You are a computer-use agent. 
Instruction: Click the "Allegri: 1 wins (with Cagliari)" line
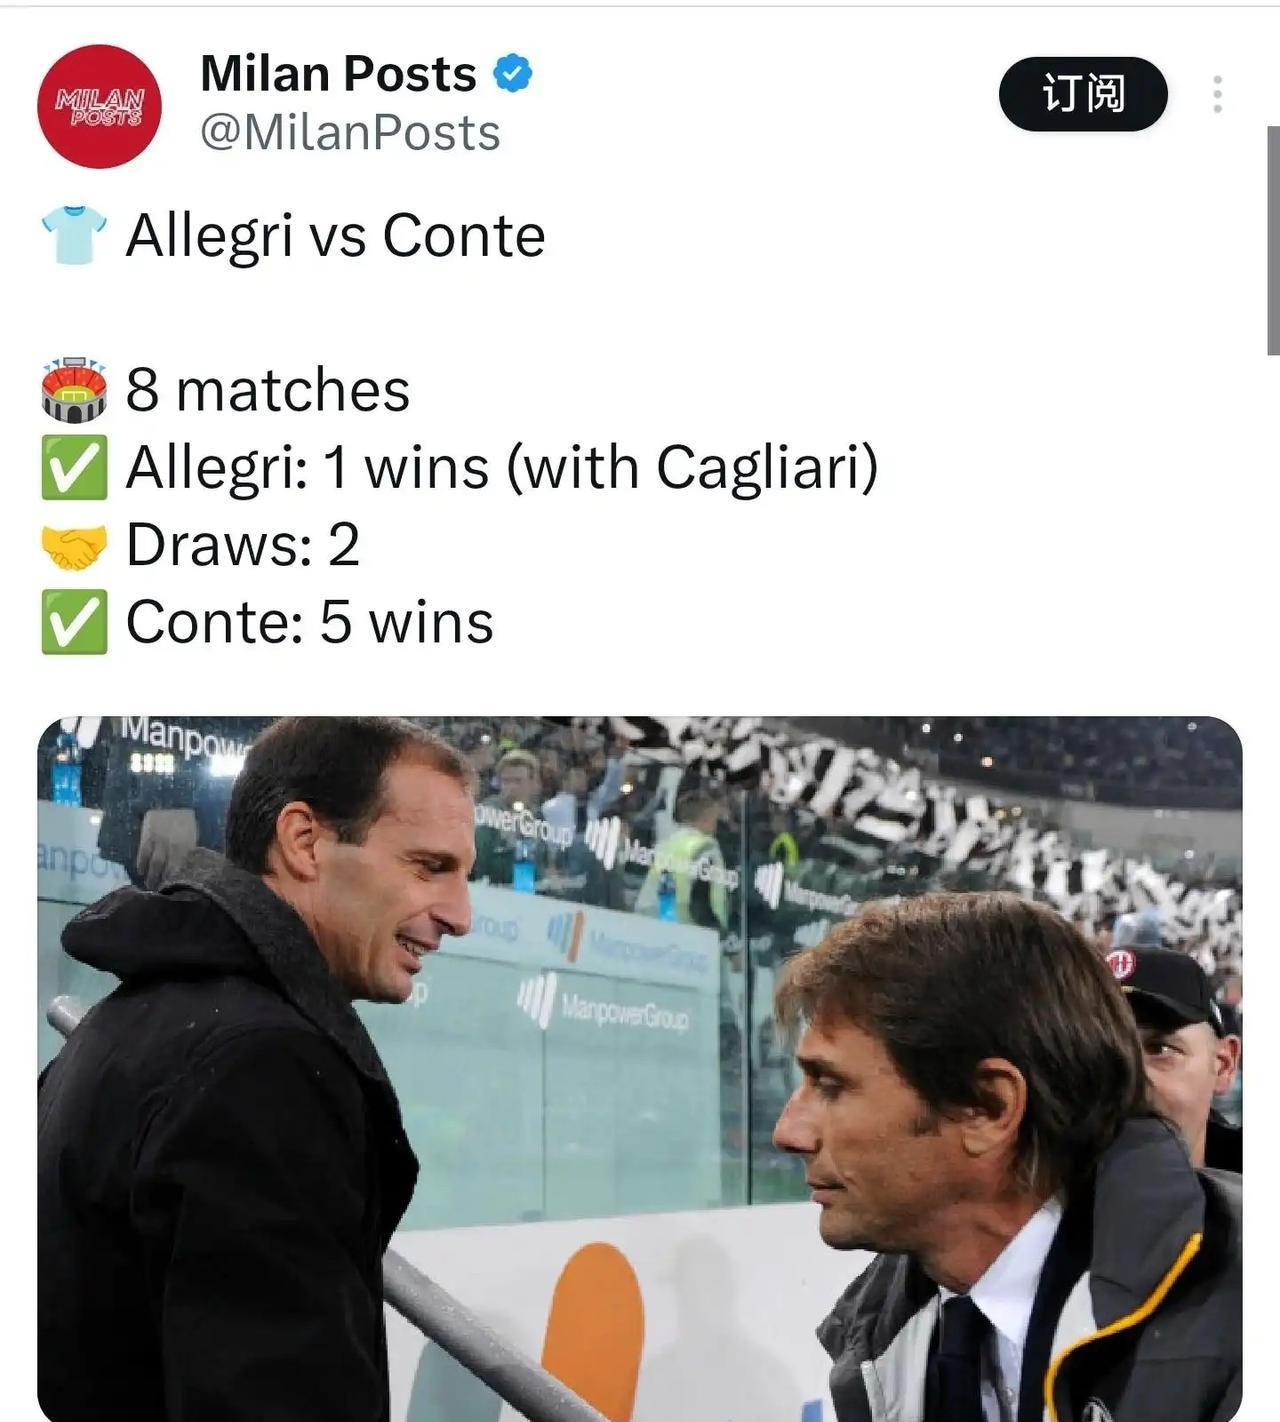pos(501,467)
